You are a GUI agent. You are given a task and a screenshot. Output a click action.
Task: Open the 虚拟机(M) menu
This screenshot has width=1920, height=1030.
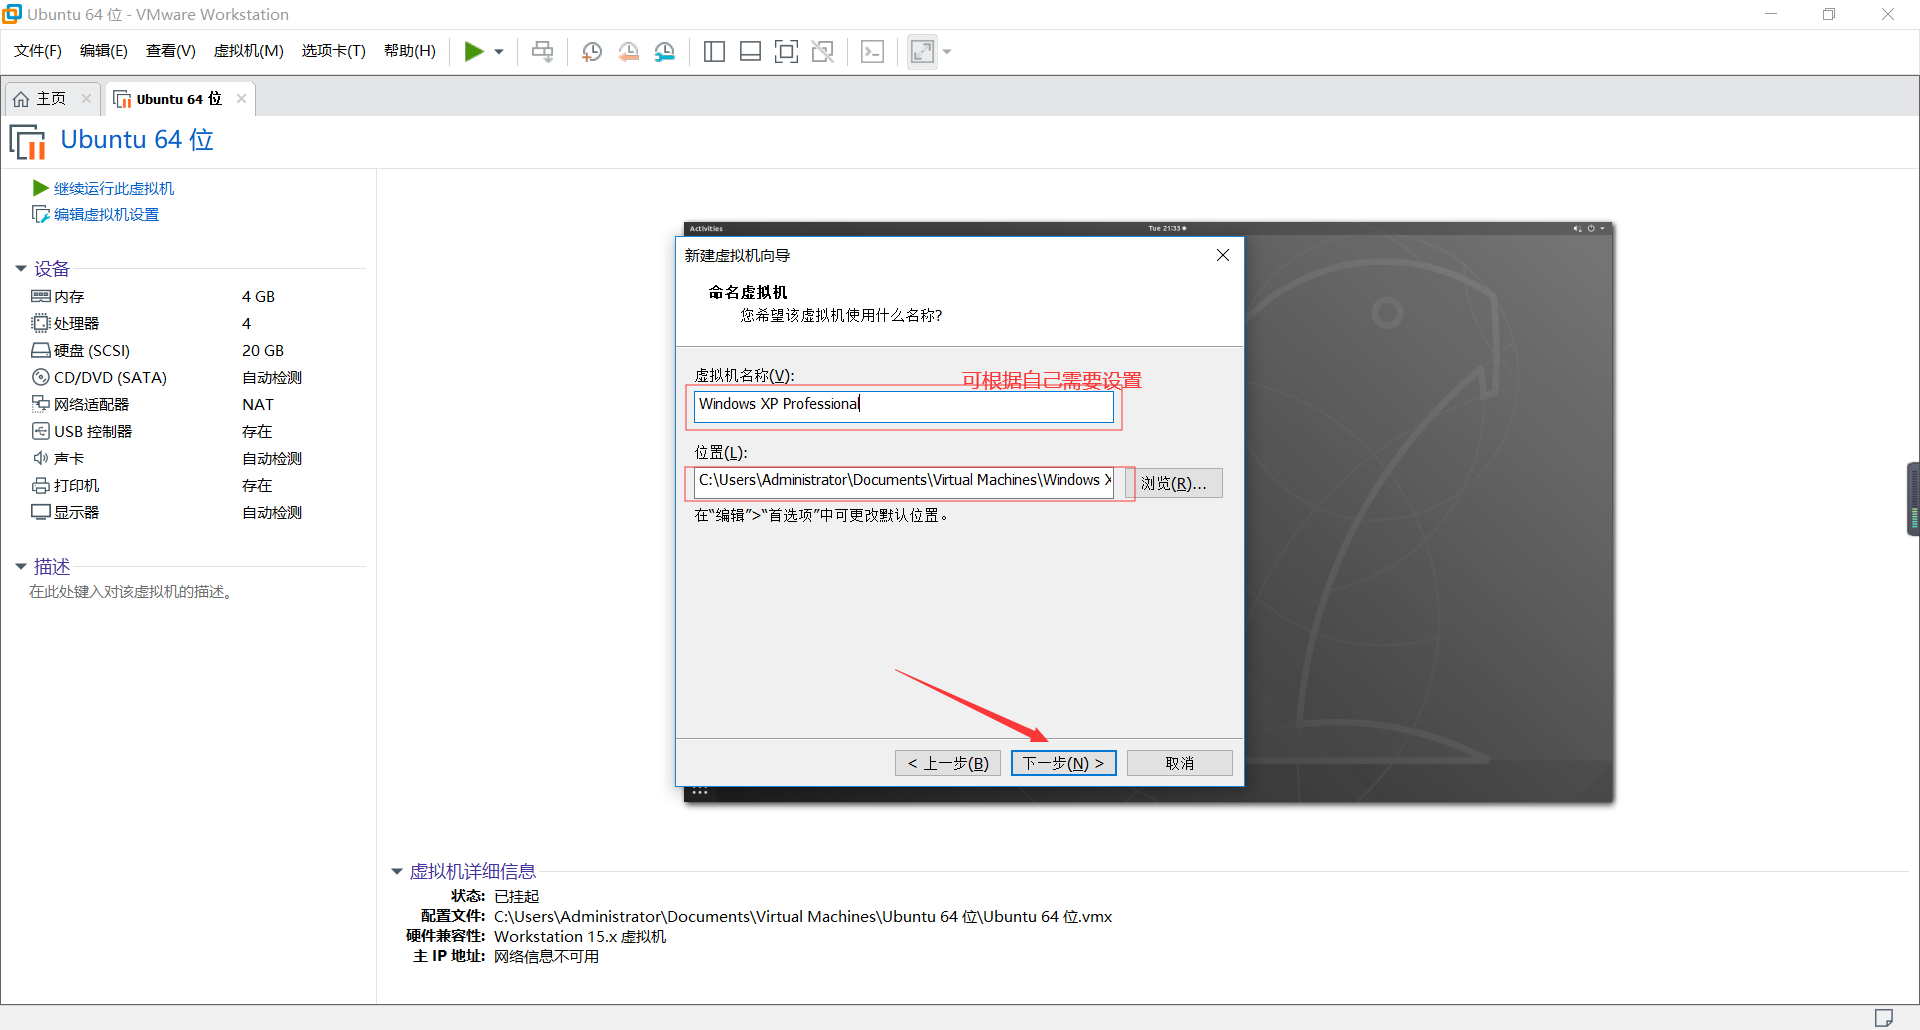[249, 51]
